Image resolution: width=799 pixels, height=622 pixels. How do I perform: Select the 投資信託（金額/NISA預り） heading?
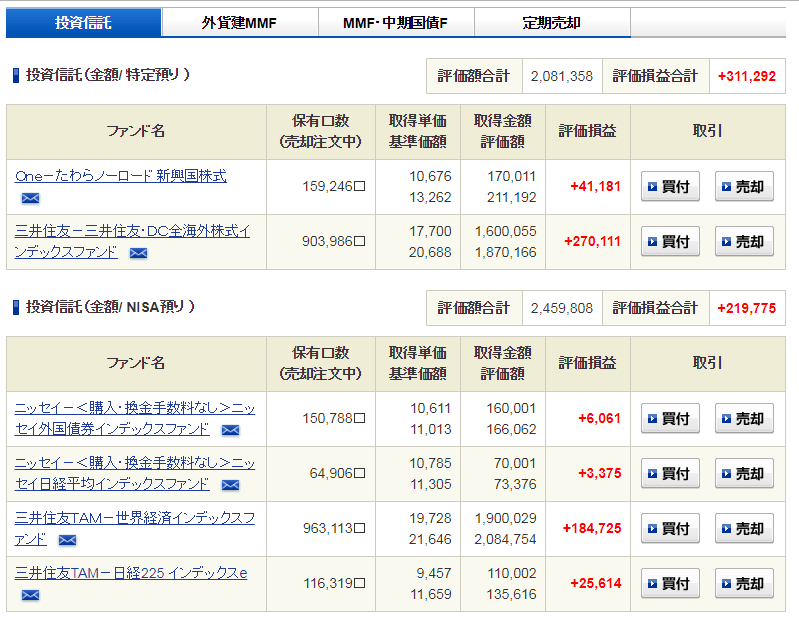(110, 307)
